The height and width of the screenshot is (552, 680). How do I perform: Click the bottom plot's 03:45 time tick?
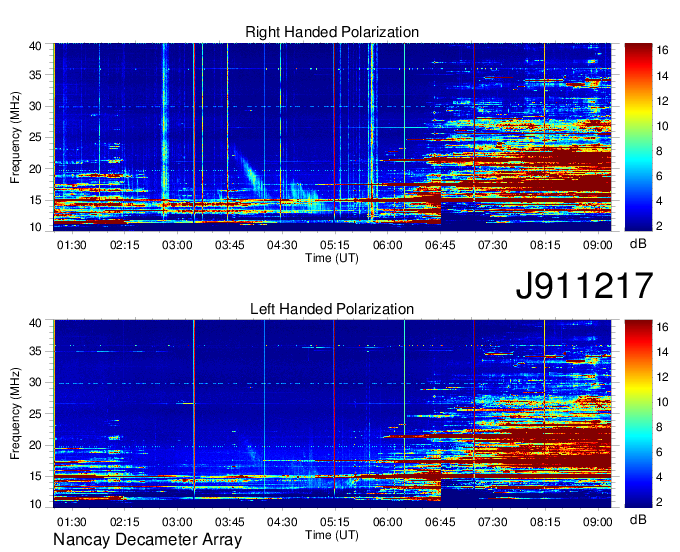[x=230, y=522]
